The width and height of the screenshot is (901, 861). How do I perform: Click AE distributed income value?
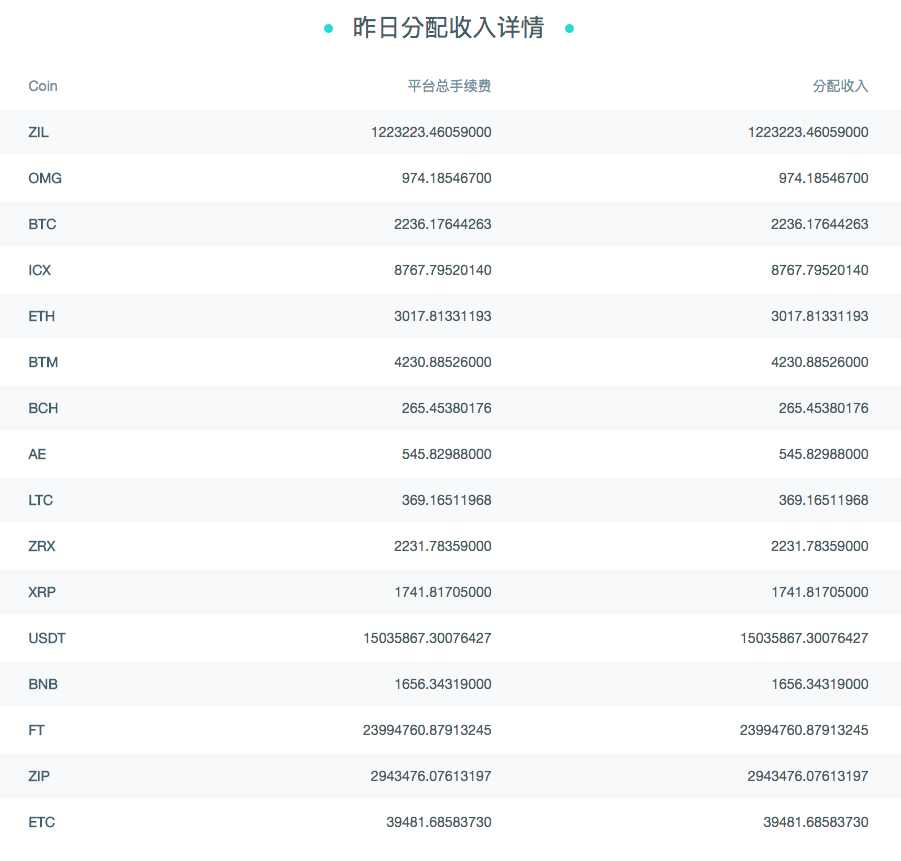coord(823,454)
